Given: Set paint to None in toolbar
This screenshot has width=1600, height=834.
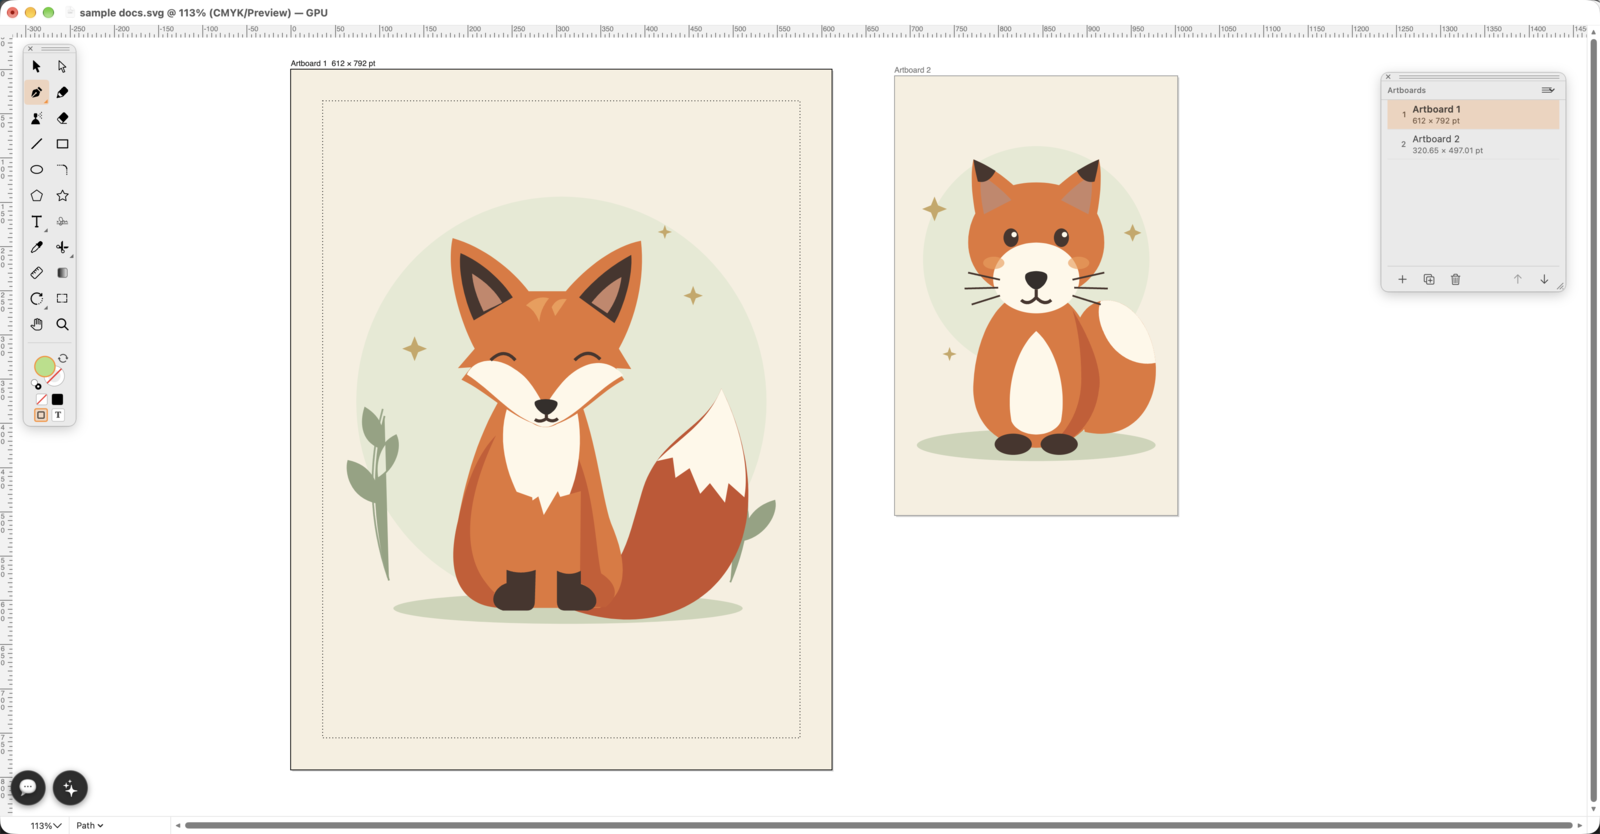Looking at the screenshot, I should [41, 400].
